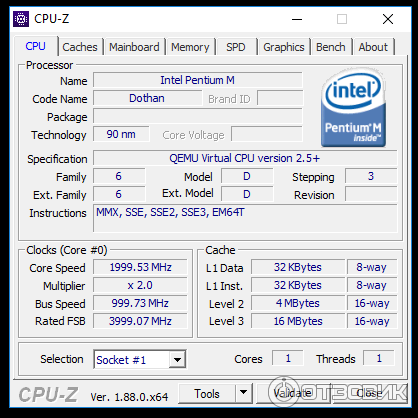Click the Validate button
418x418 pixels.
tap(293, 393)
